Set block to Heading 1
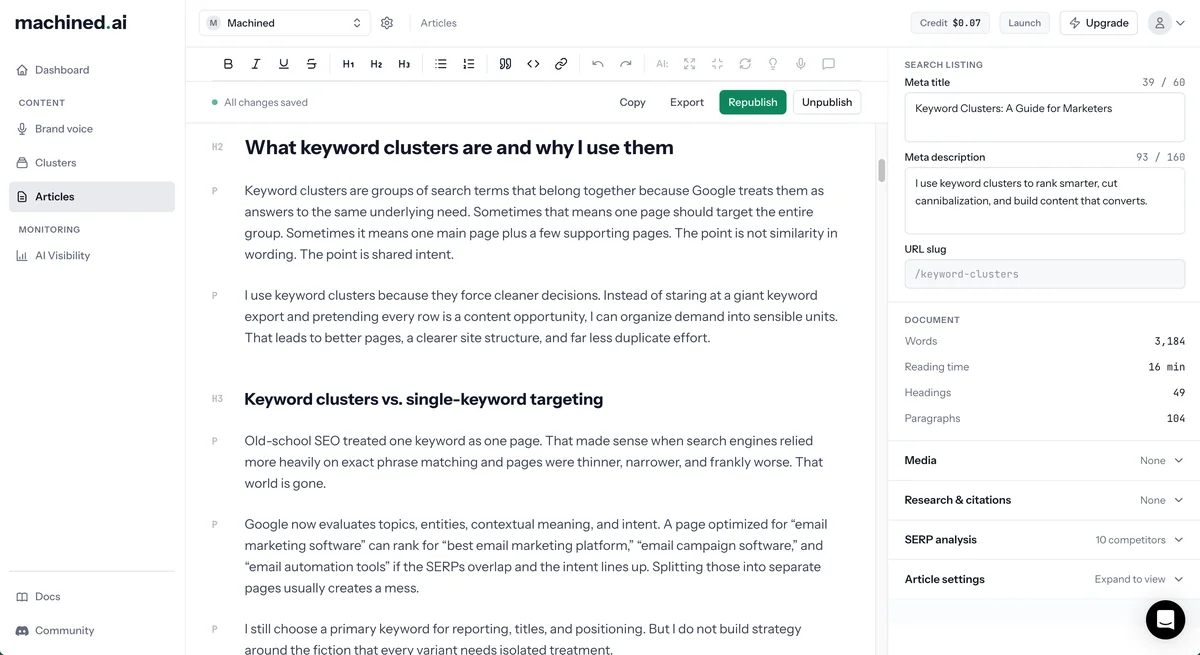Screen dimensions: 1200x655 (348, 64)
